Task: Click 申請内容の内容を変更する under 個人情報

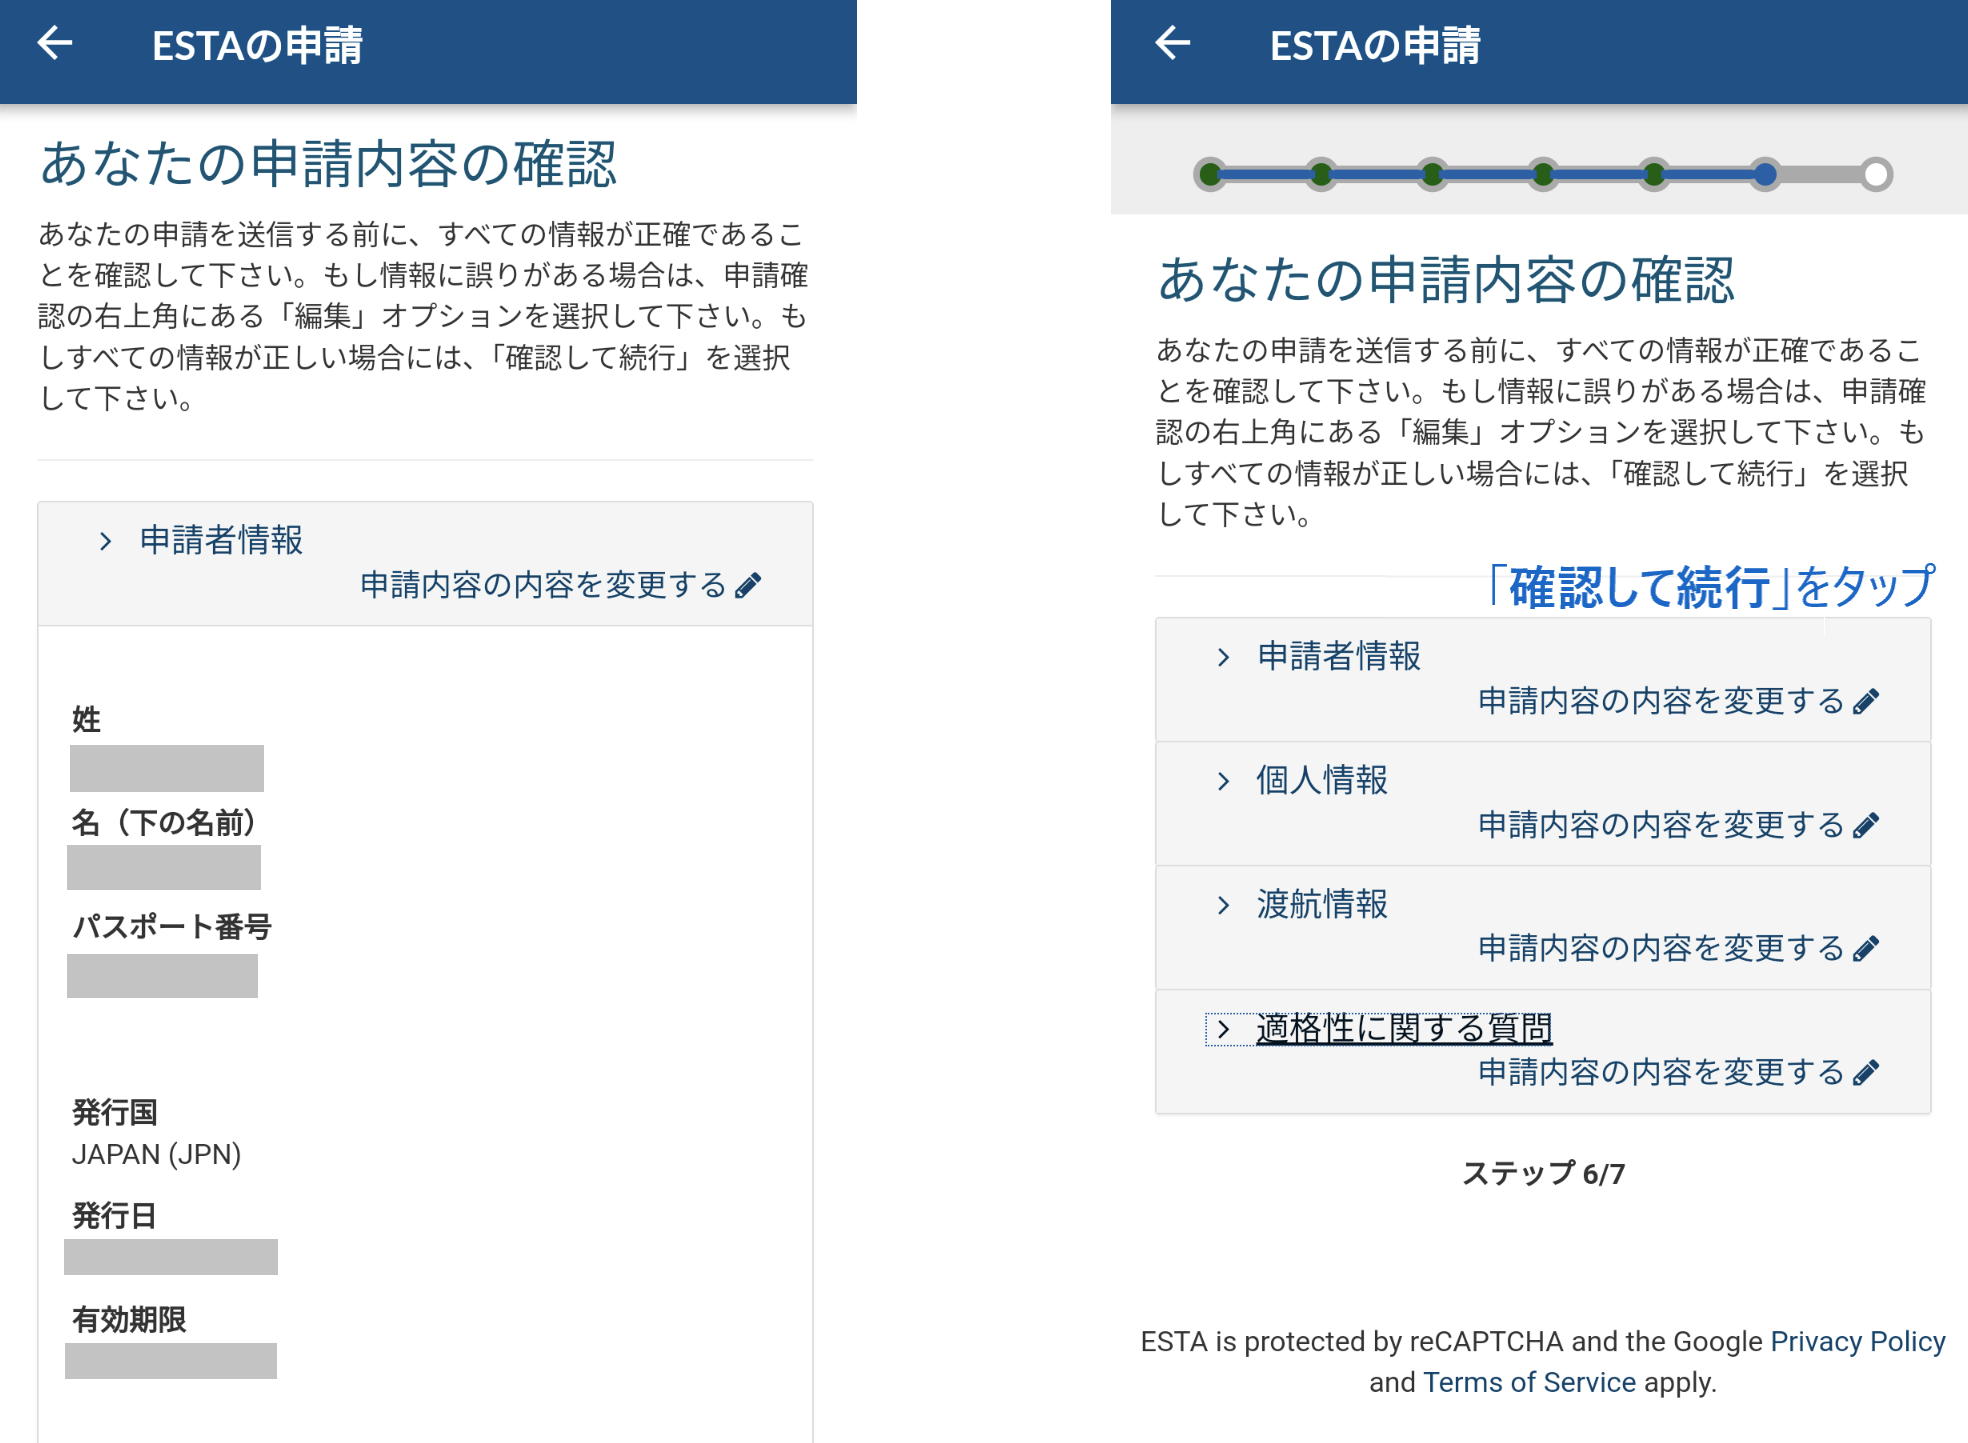Action: point(1661,825)
